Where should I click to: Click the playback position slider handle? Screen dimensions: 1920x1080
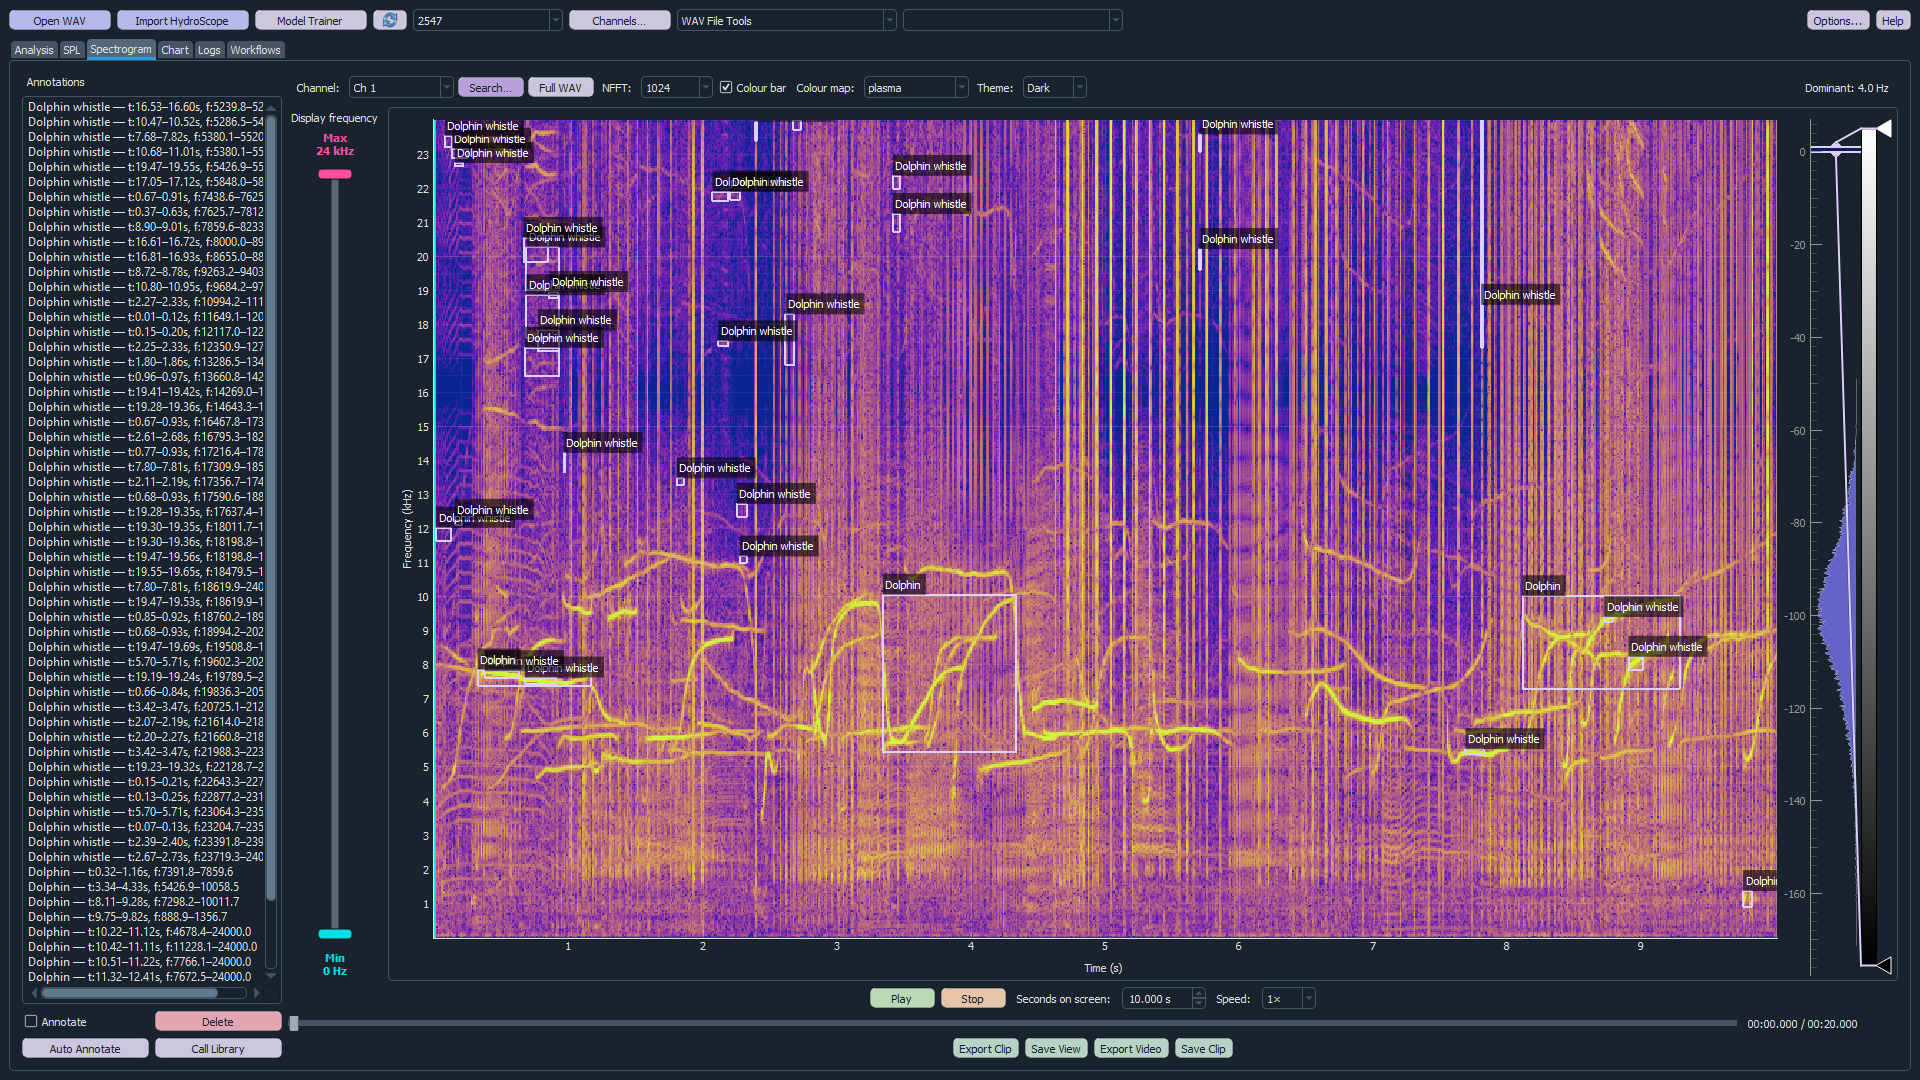pyautogui.click(x=294, y=1023)
